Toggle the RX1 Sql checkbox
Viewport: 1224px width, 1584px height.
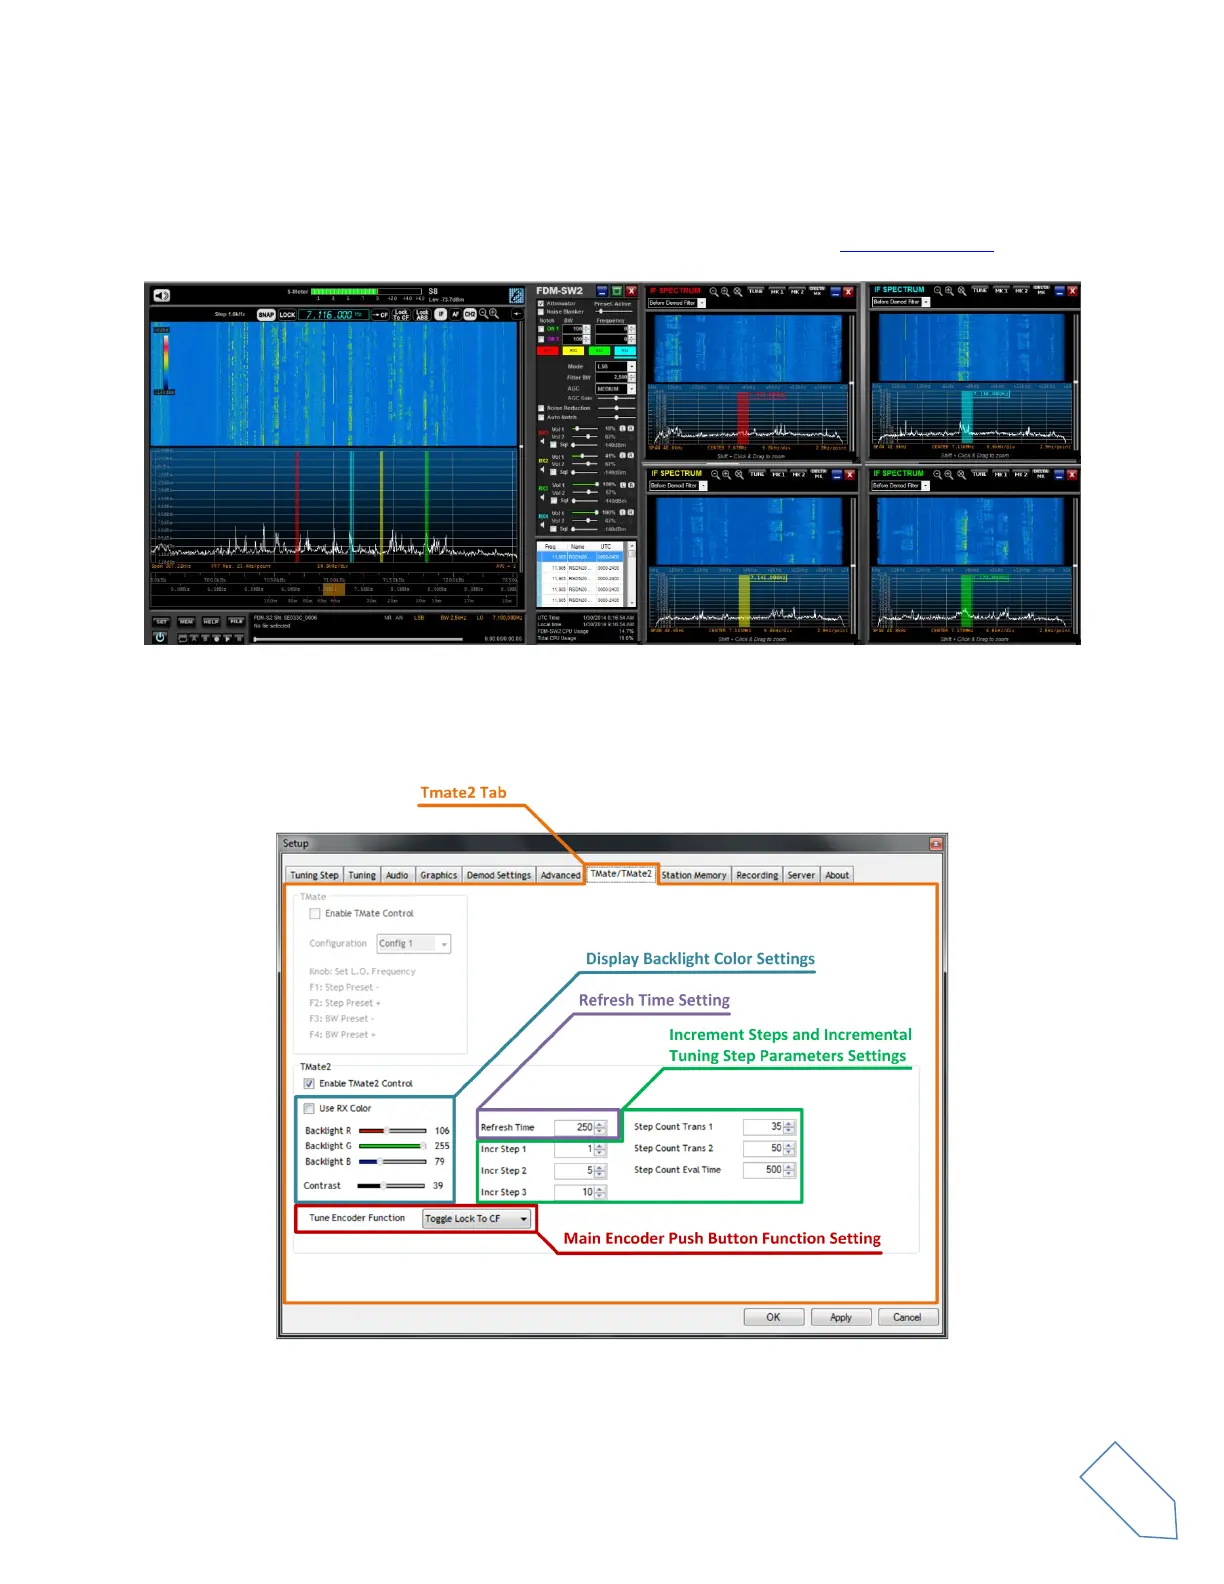coord(553,445)
